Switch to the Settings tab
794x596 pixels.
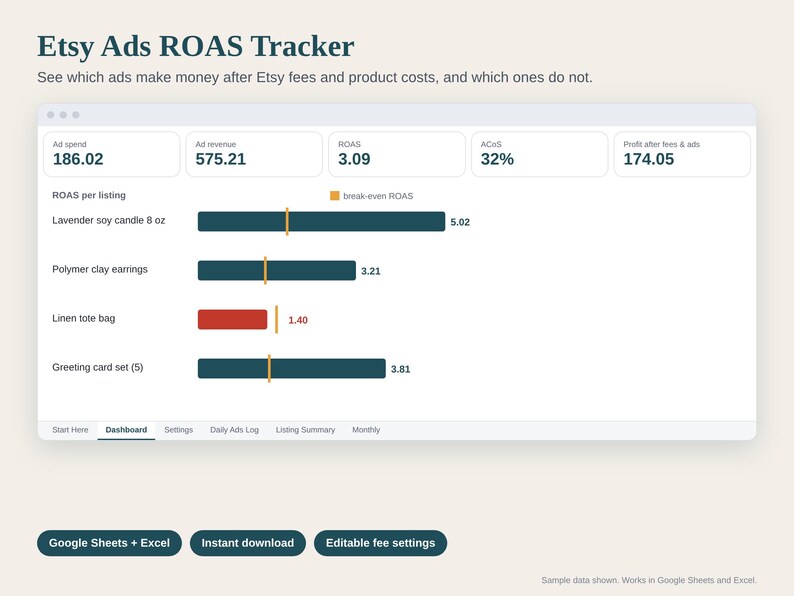pyautogui.click(x=178, y=430)
